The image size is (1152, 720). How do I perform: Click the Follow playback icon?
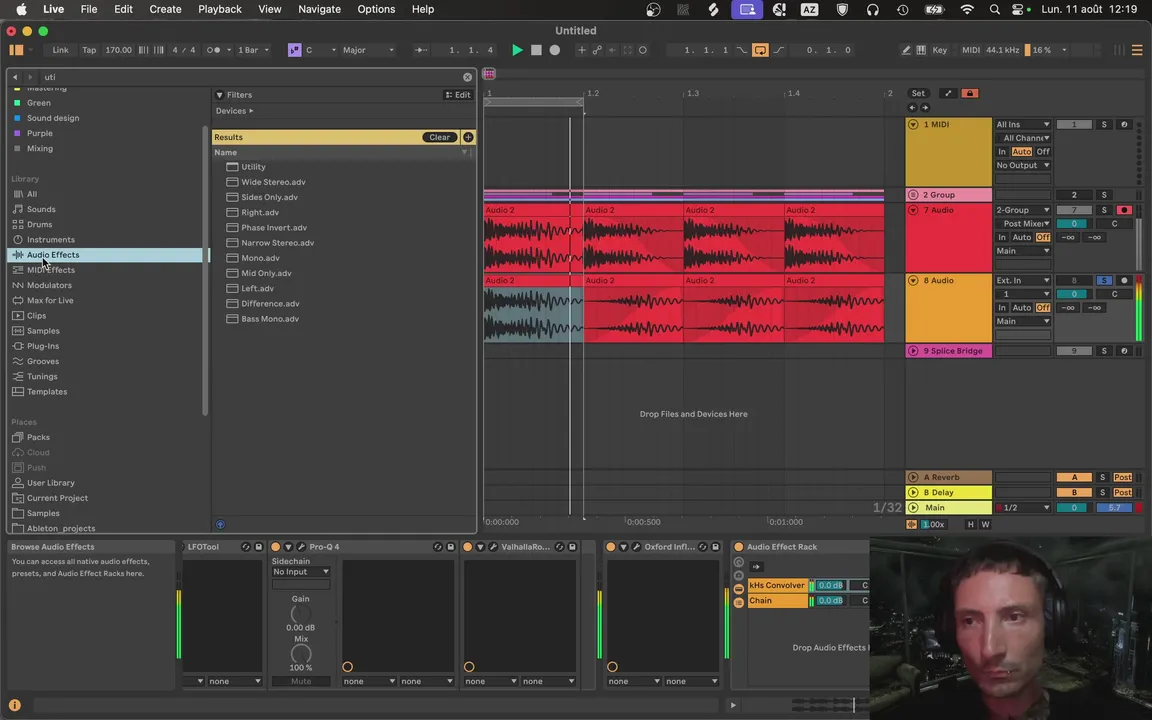pyautogui.click(x=421, y=50)
